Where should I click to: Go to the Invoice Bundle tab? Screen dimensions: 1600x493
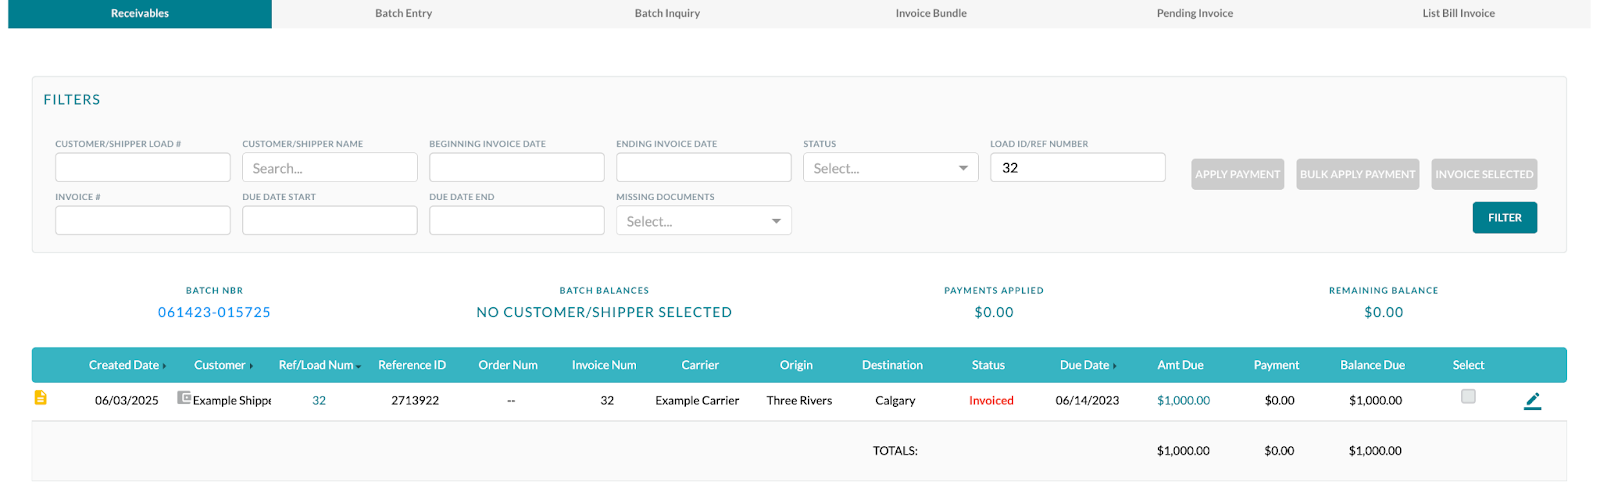click(931, 13)
